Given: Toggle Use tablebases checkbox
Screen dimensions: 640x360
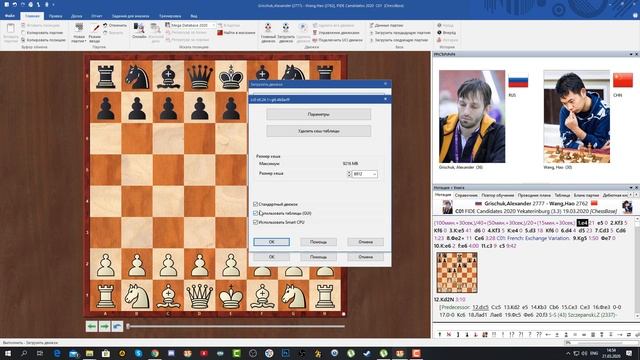Looking at the screenshot, I should pos(256,213).
